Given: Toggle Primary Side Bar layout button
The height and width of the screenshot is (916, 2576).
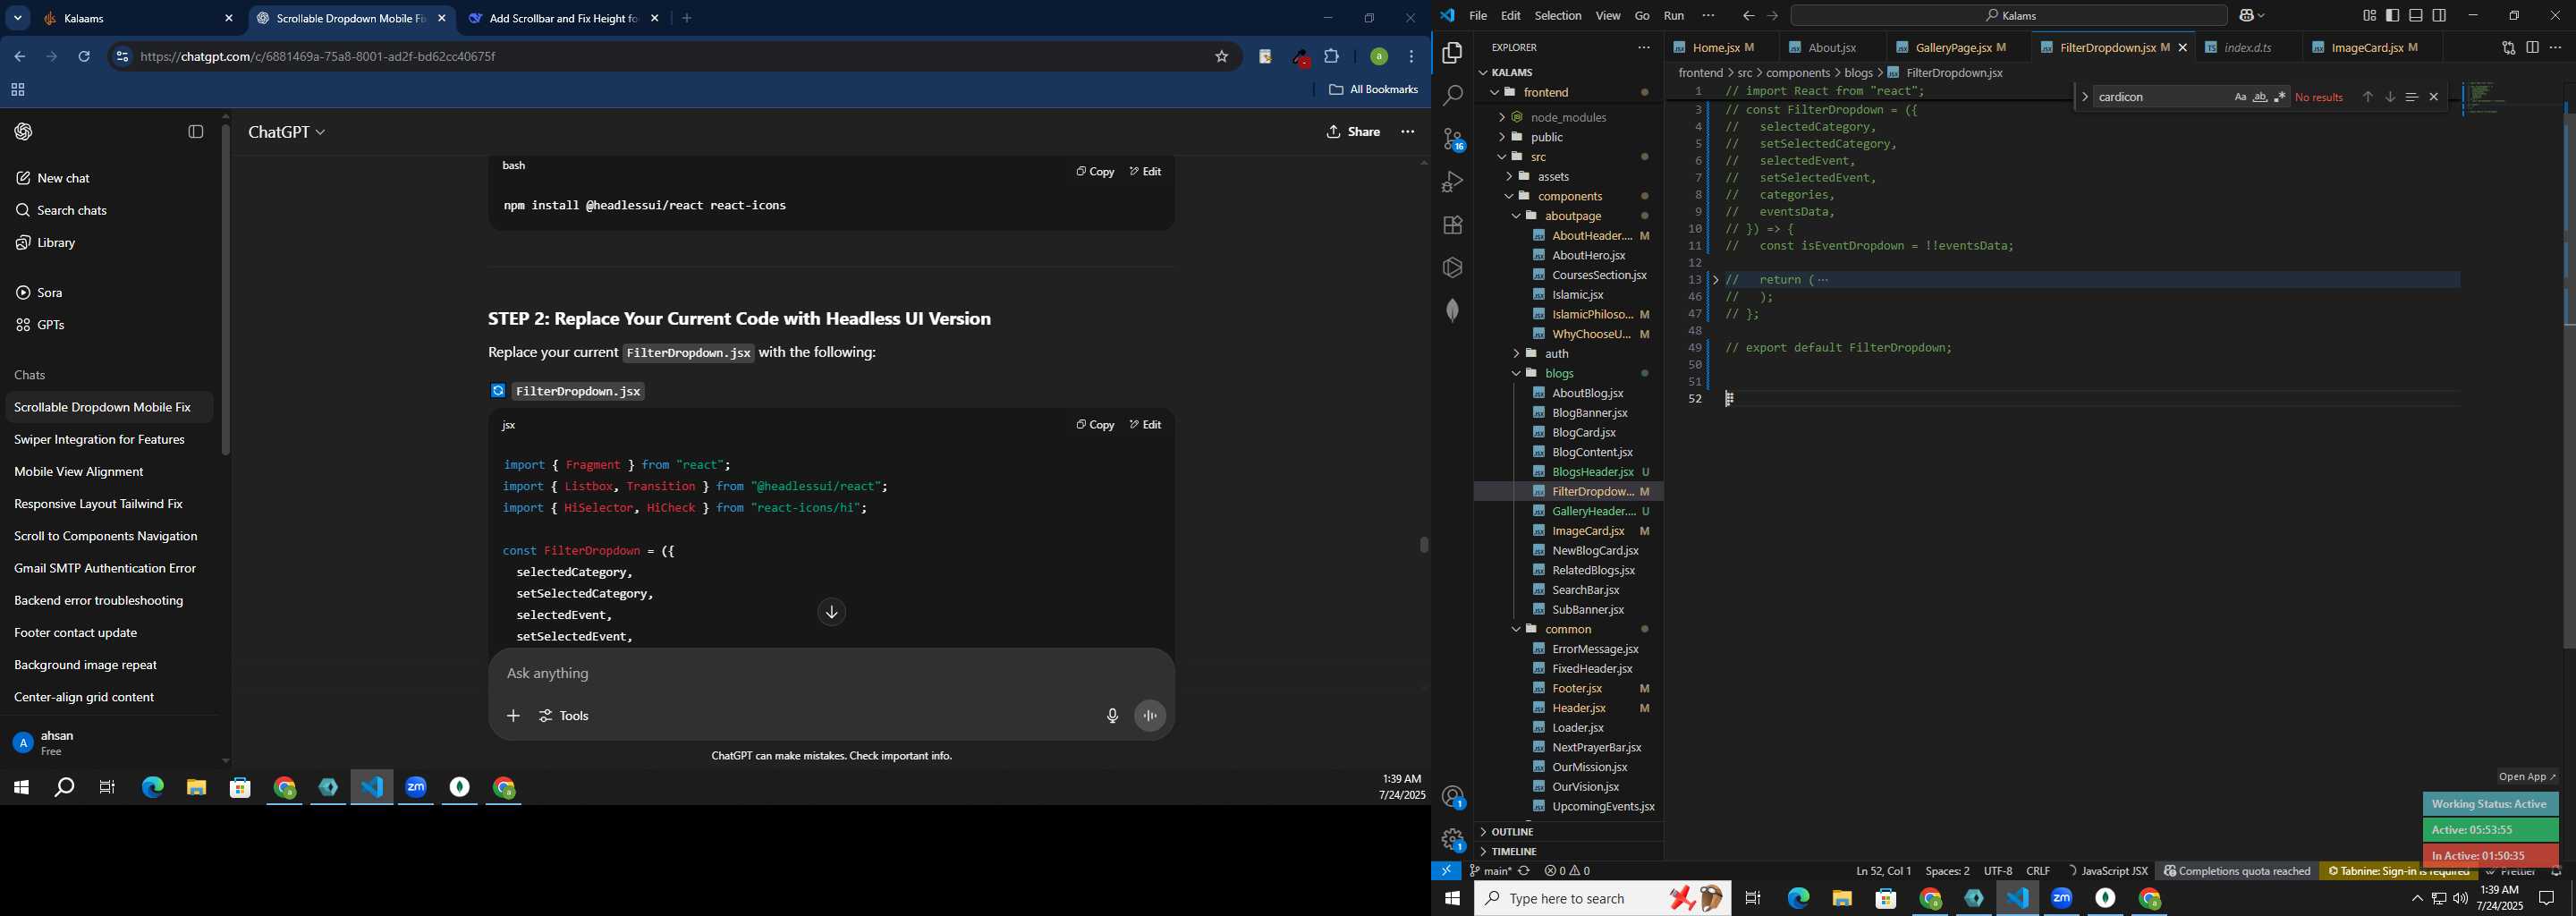Looking at the screenshot, I should pyautogui.click(x=2392, y=16).
